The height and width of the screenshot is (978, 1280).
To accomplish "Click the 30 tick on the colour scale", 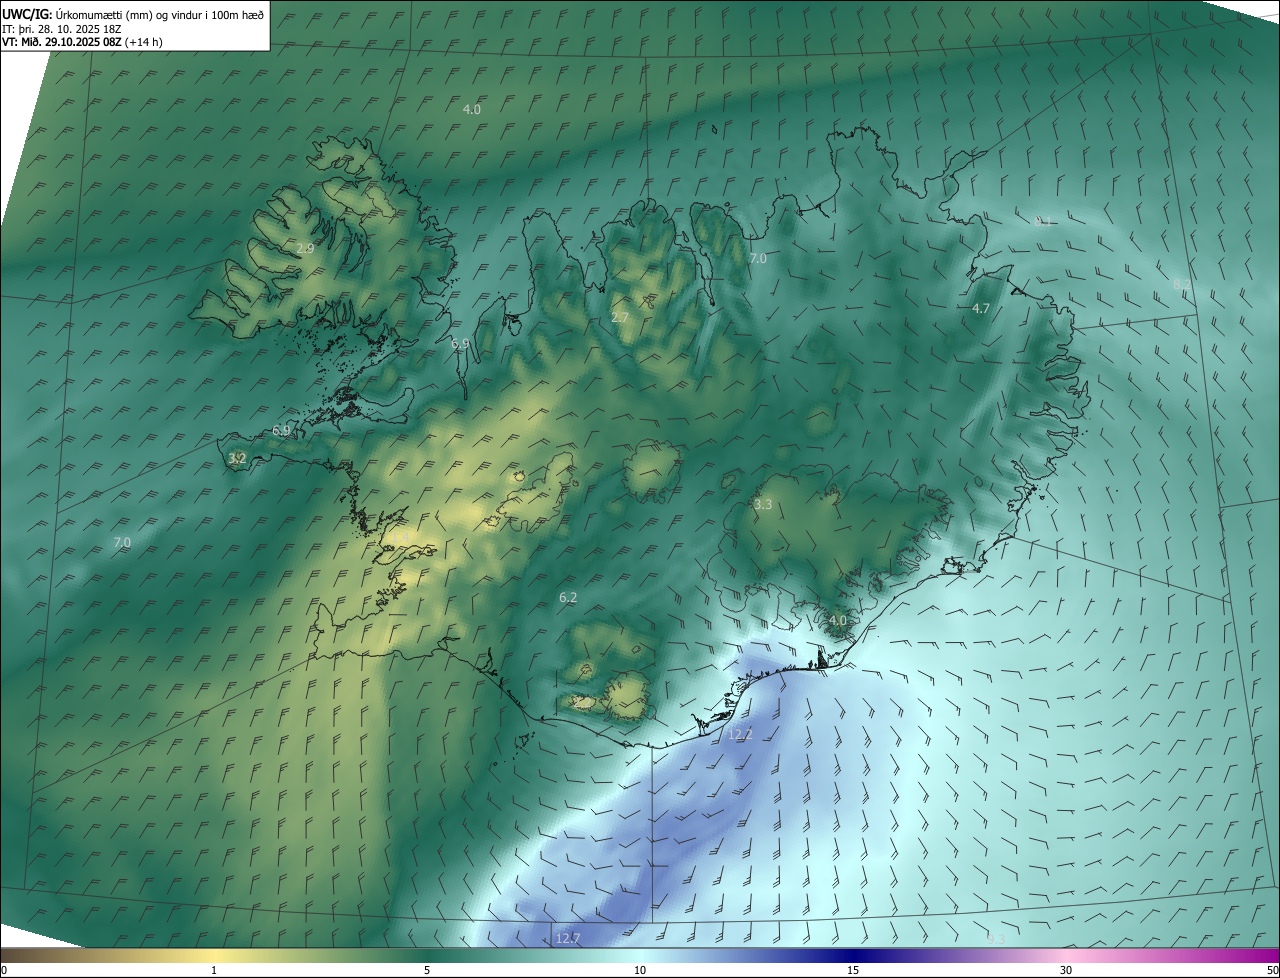I will [x=1066, y=971].
